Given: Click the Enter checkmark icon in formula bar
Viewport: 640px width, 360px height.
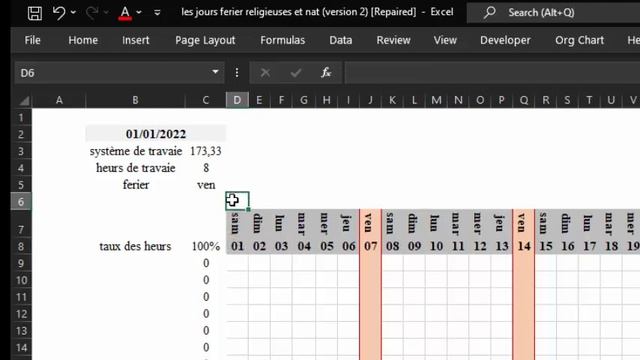Looking at the screenshot, I should click(x=296, y=73).
